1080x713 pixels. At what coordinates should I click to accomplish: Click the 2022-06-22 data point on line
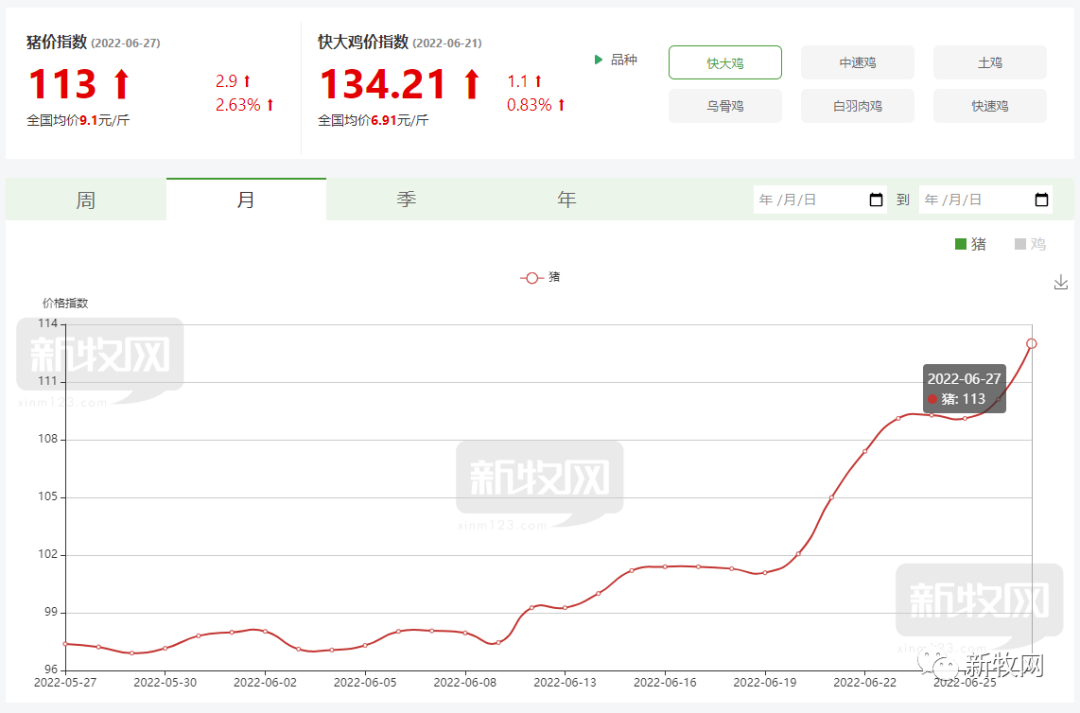click(x=865, y=451)
